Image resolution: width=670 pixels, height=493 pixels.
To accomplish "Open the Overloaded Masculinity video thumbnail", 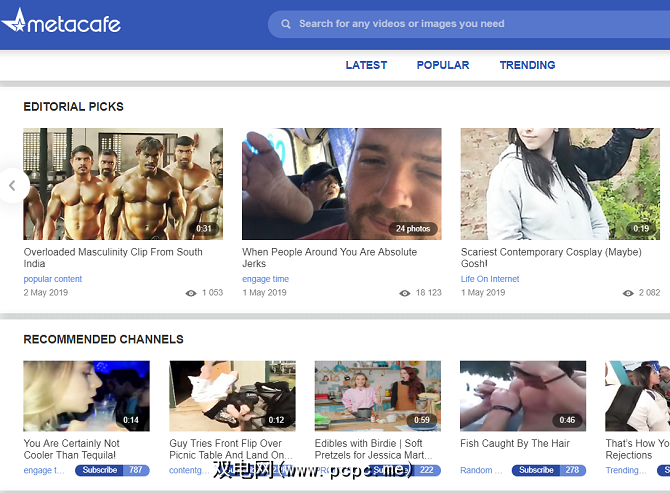I will [x=123, y=183].
